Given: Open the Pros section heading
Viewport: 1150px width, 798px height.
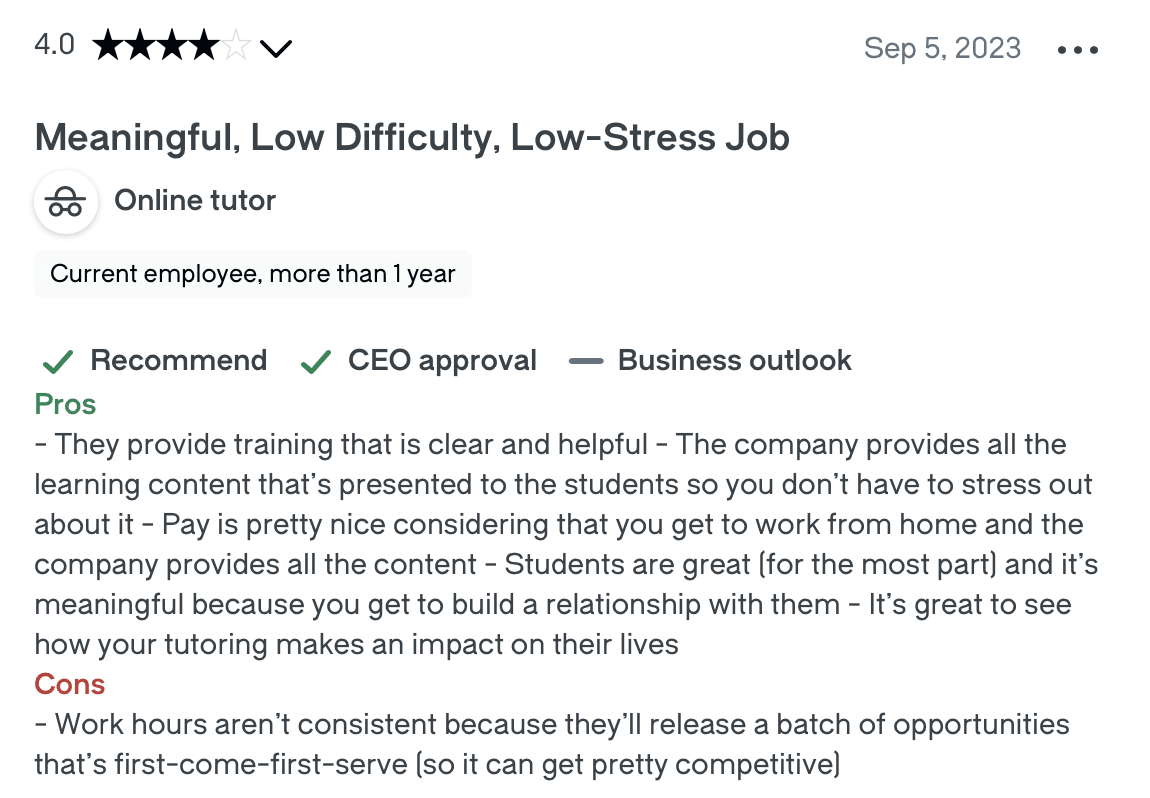Looking at the screenshot, I should pyautogui.click(x=64, y=404).
